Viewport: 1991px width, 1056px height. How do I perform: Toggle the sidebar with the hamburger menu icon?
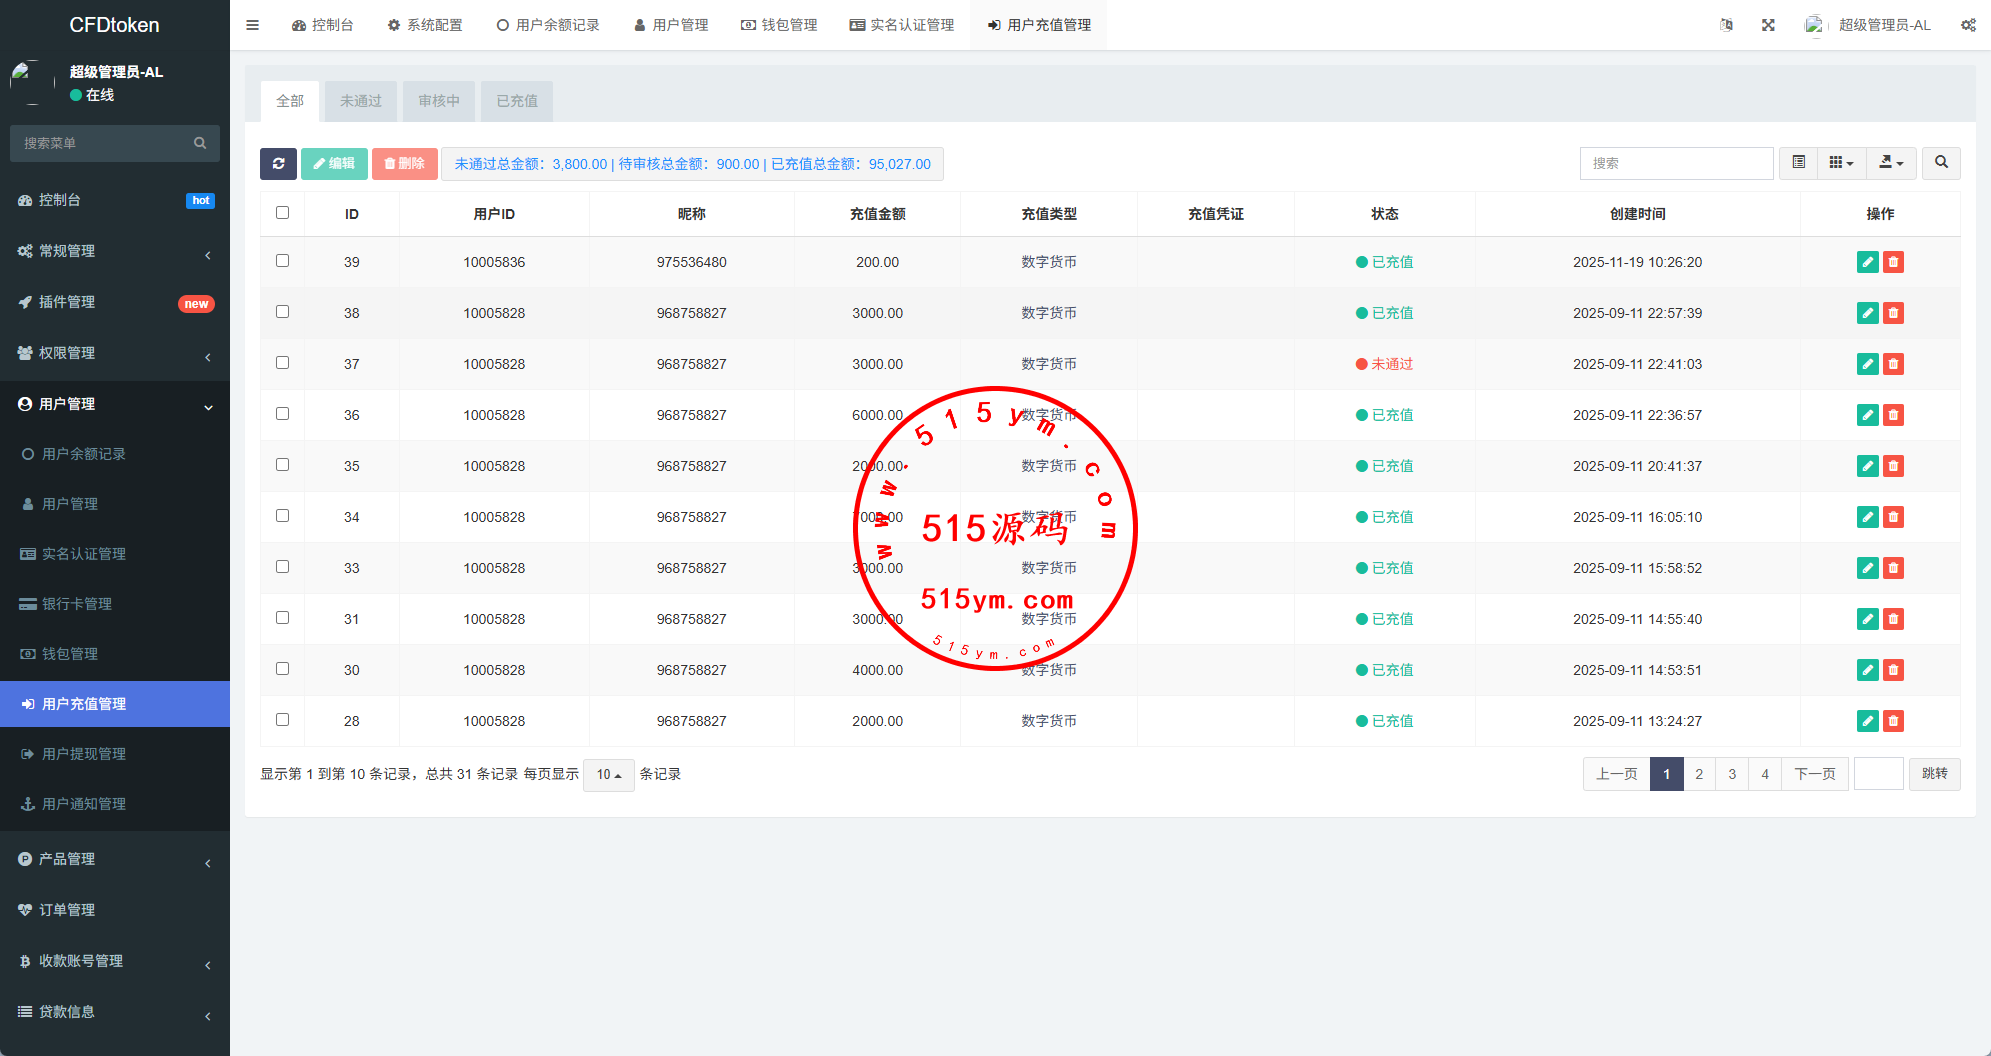click(253, 25)
